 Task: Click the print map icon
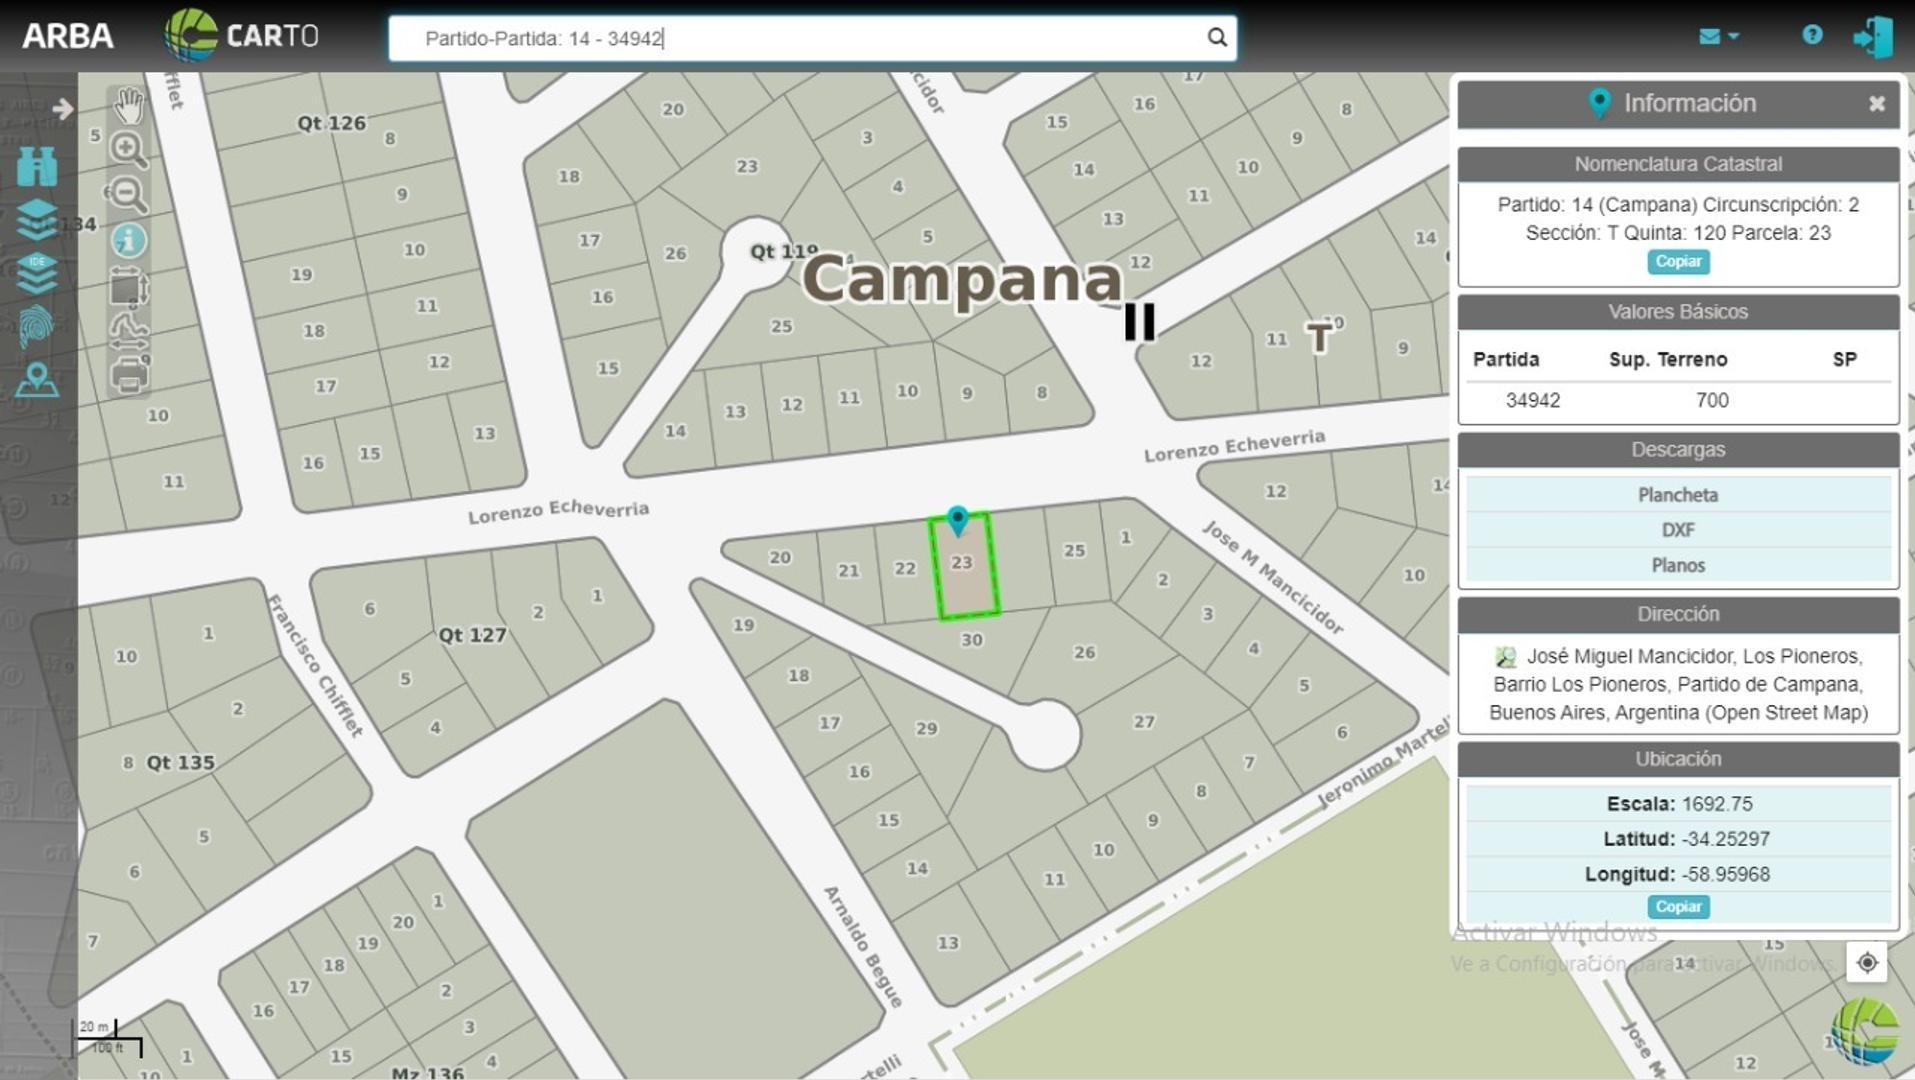(x=128, y=376)
